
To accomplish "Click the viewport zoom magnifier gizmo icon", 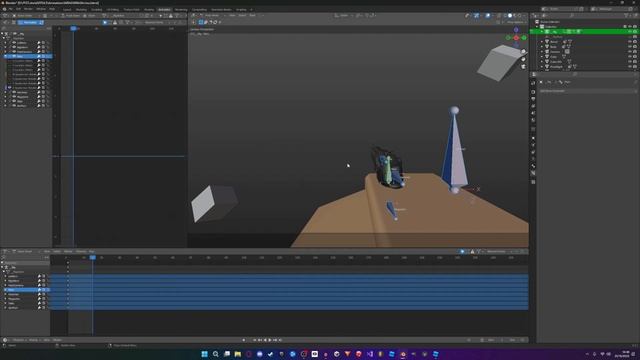I will [523, 52].
